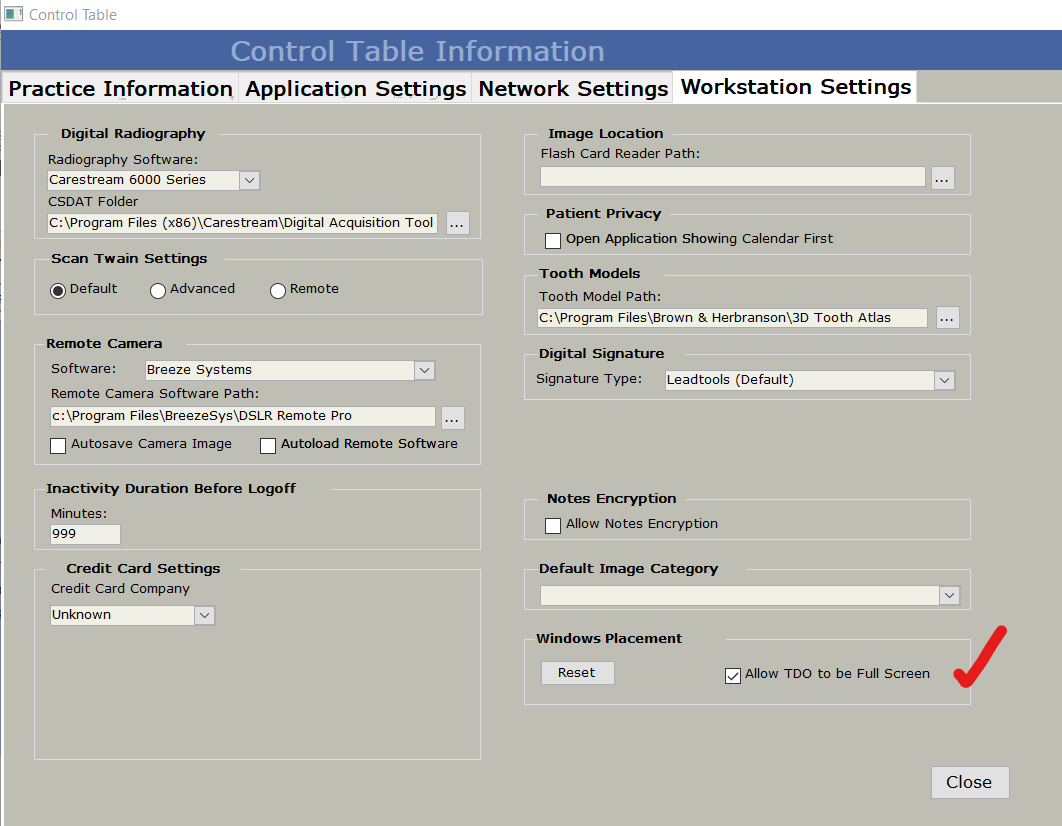Switch to the Practice Information tab
This screenshot has width=1062, height=826.
[x=120, y=88]
